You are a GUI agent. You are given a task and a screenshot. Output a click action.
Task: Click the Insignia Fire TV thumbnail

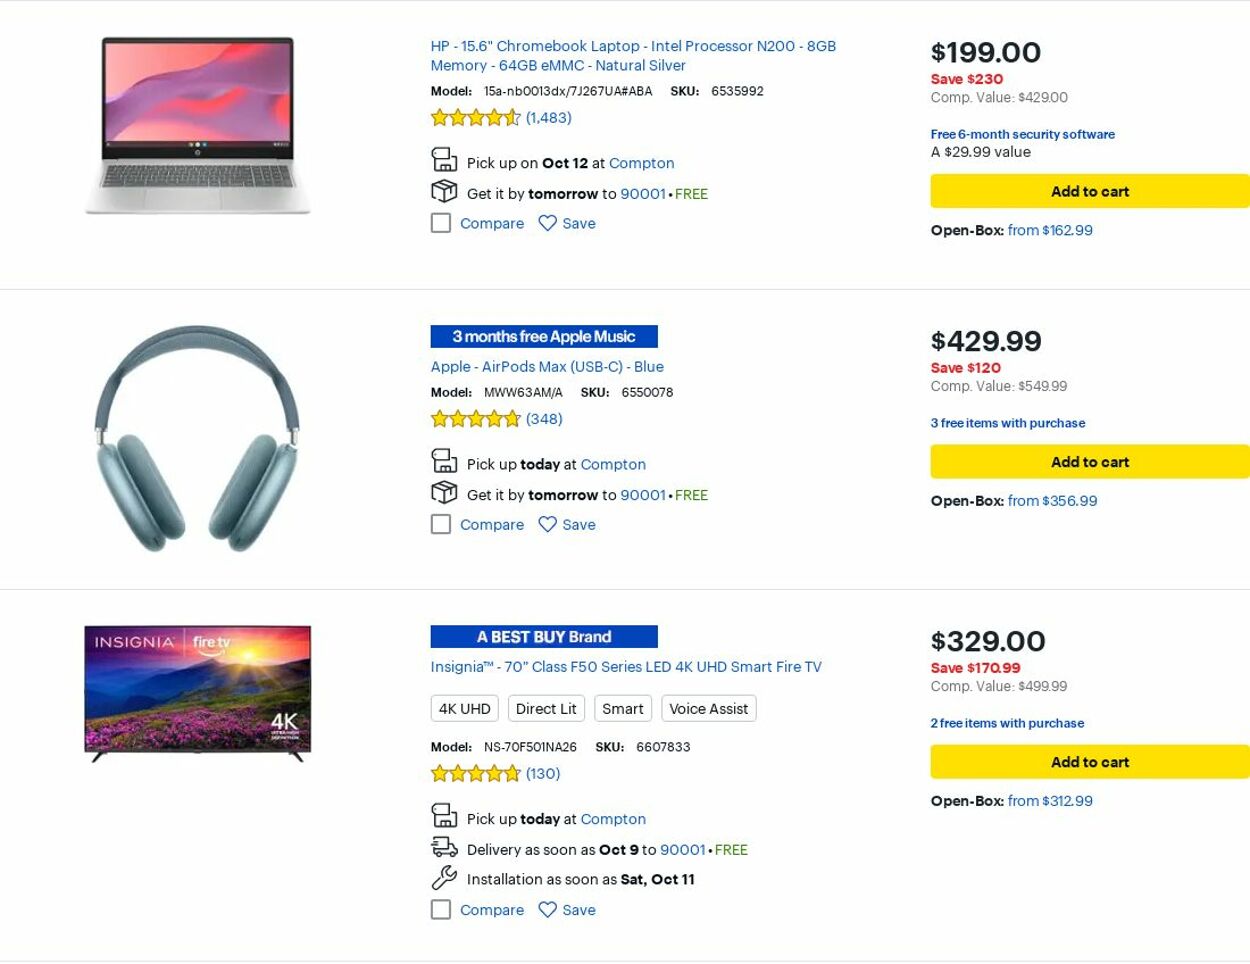click(197, 692)
